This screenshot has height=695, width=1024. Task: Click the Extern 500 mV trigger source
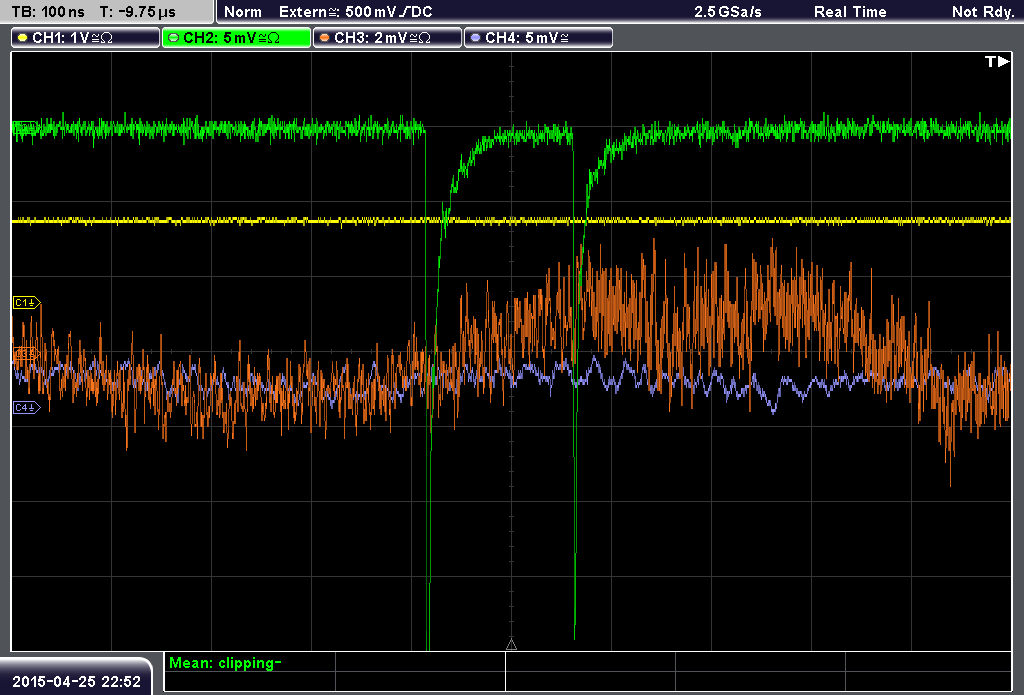click(355, 12)
